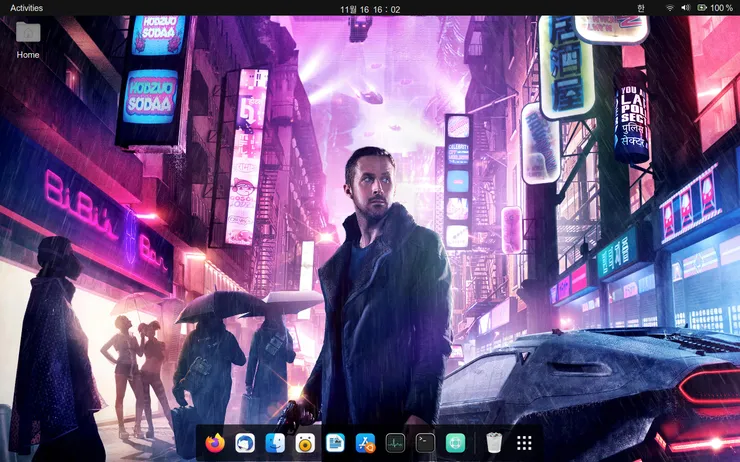Click the 100 % battery label
The width and height of the screenshot is (740, 462).
tap(722, 8)
